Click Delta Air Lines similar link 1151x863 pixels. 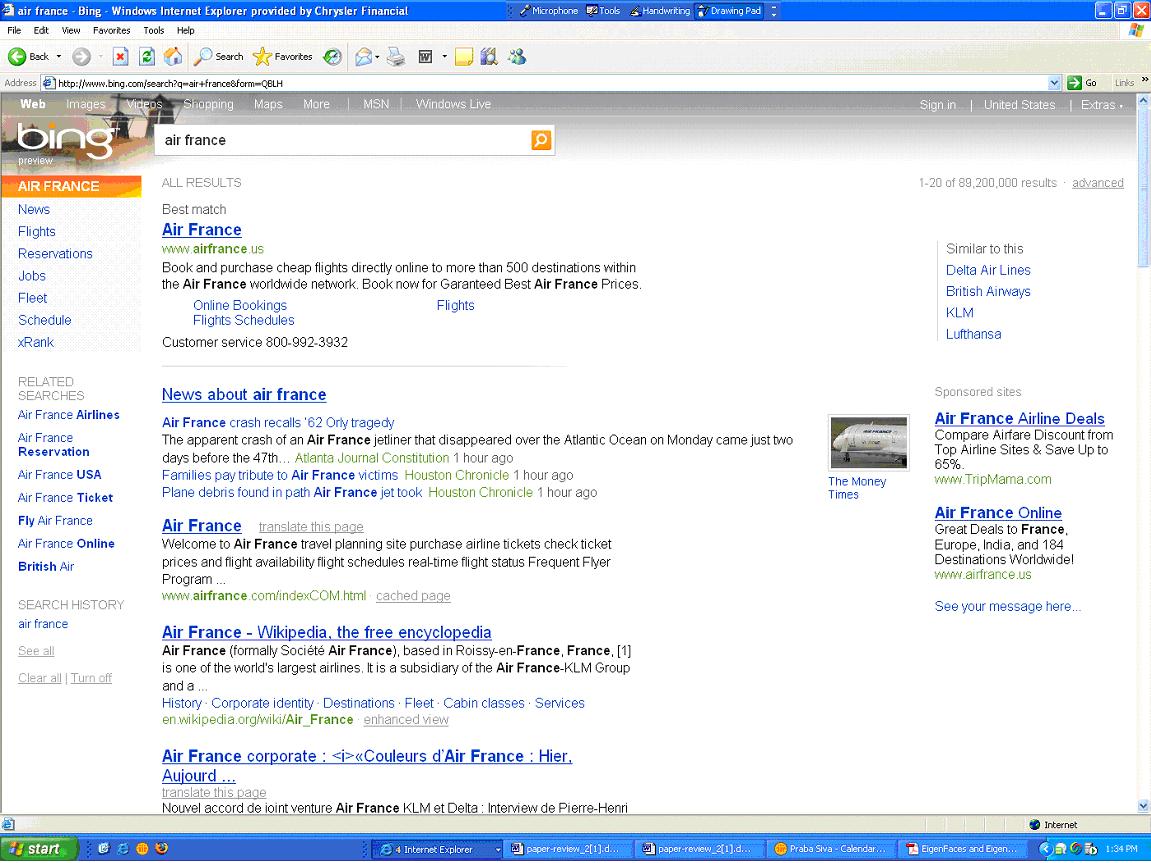[988, 270]
